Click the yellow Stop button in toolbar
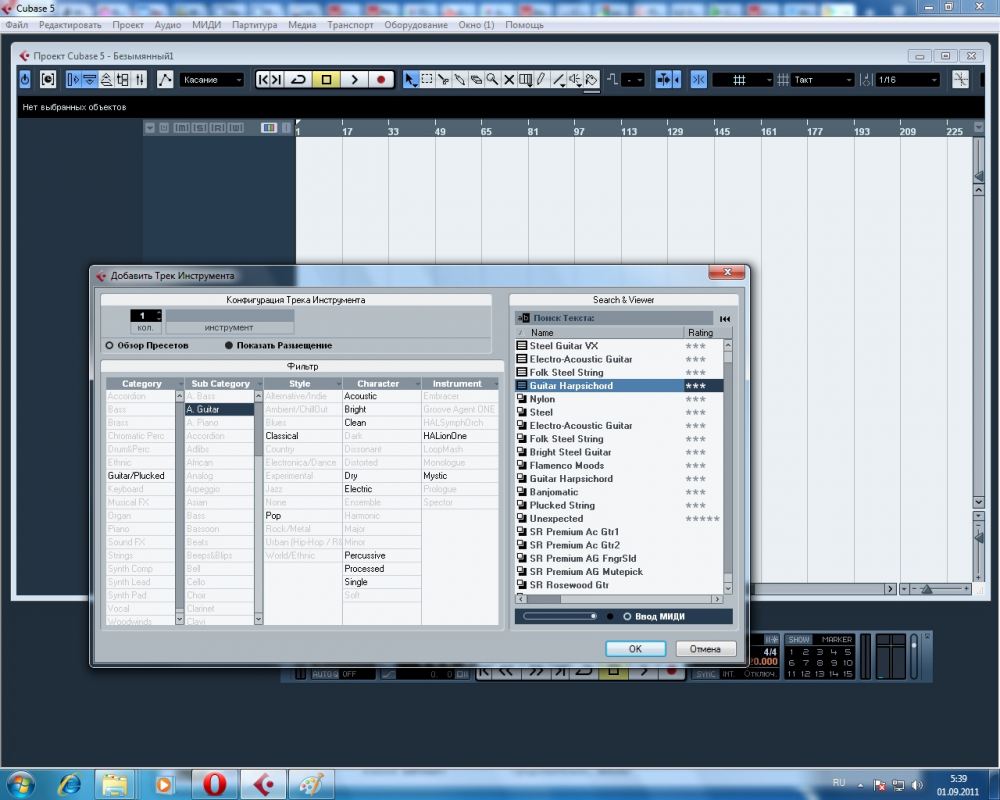Image resolution: width=1000 pixels, height=800 pixels. (x=327, y=80)
